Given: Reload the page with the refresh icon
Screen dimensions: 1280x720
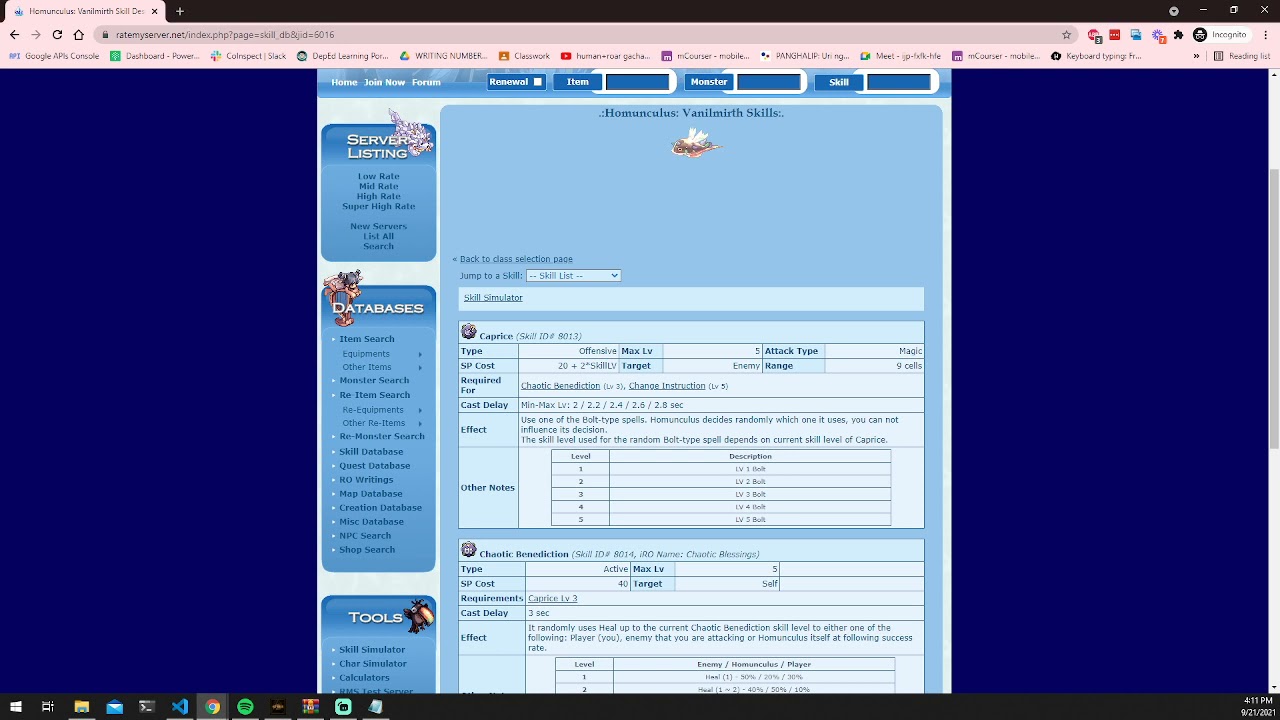Looking at the screenshot, I should (57, 34).
